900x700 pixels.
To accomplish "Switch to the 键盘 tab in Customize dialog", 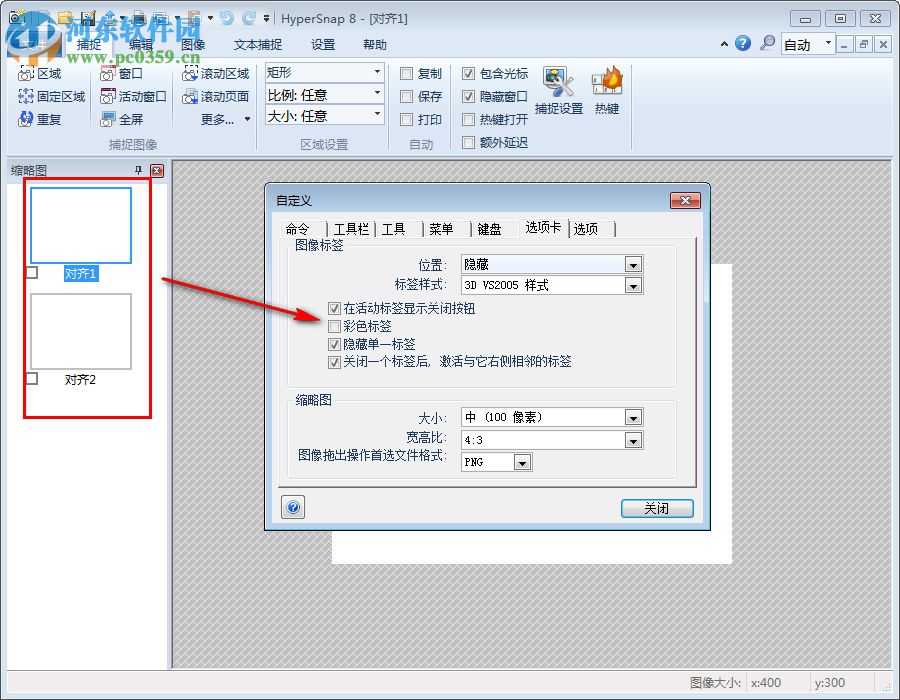I will point(489,228).
